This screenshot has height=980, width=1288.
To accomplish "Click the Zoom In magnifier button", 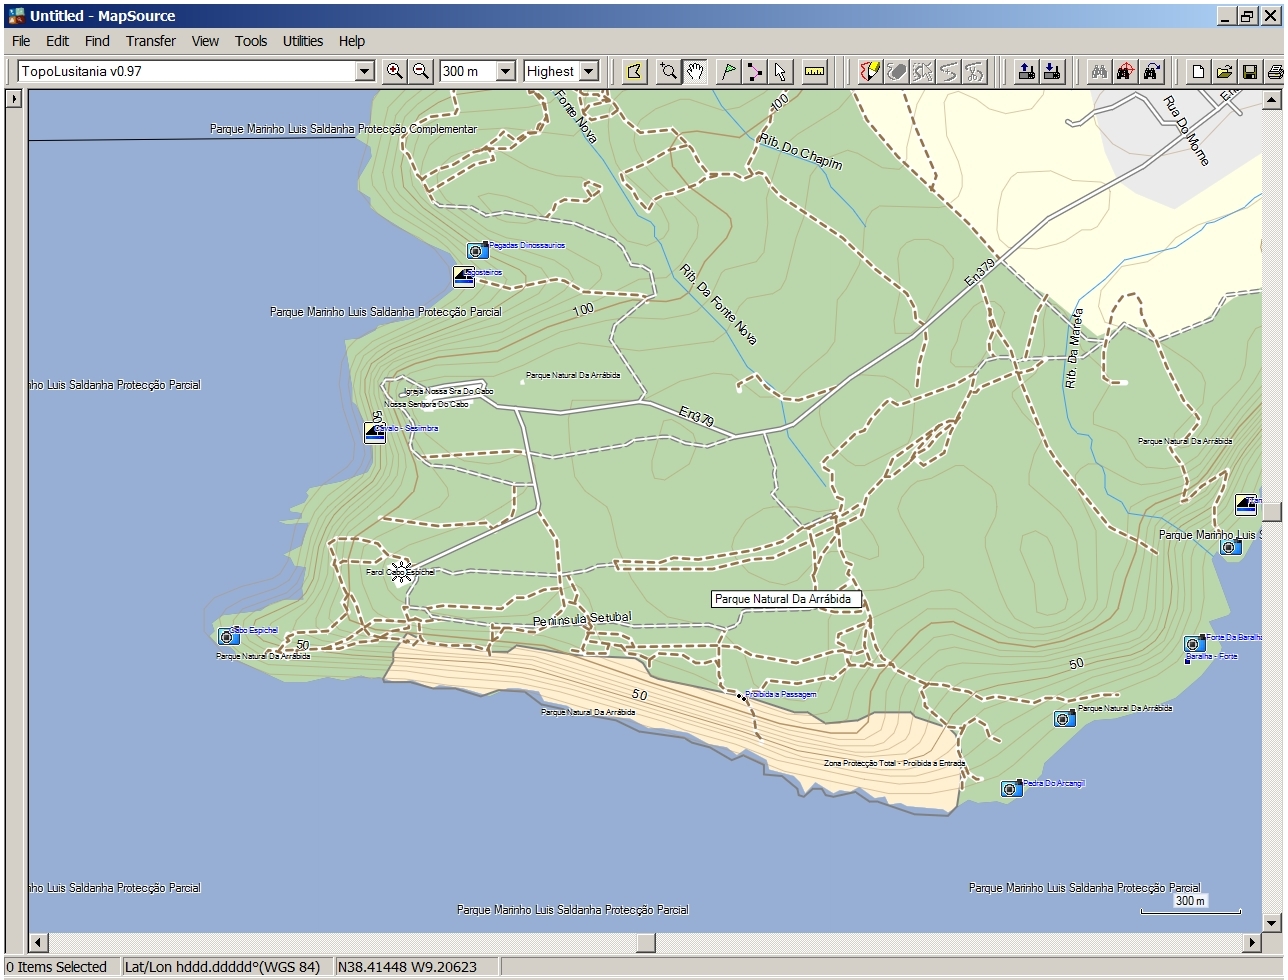I will click(395, 71).
